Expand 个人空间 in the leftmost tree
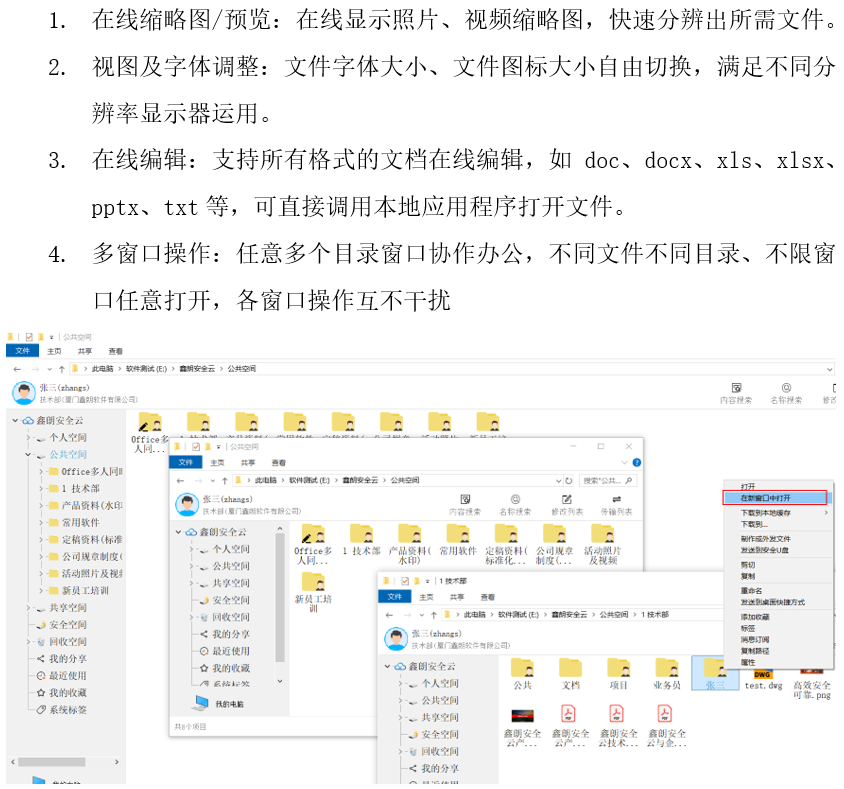 tap(29, 438)
